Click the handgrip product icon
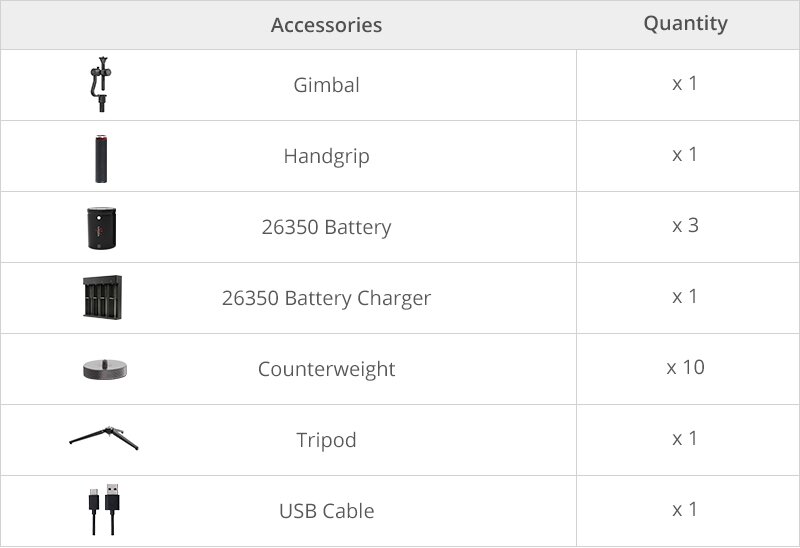This screenshot has width=800, height=548. 102,158
